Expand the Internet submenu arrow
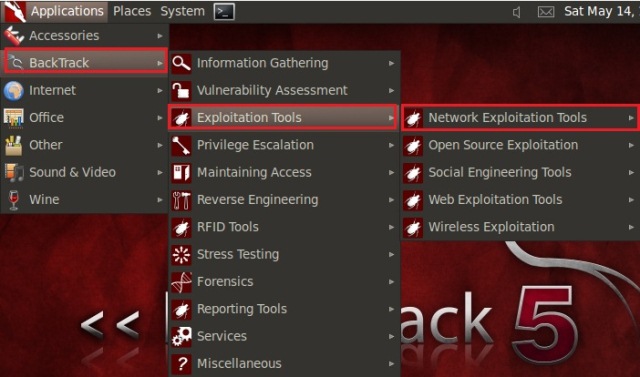The height and width of the screenshot is (377, 640). [160, 91]
